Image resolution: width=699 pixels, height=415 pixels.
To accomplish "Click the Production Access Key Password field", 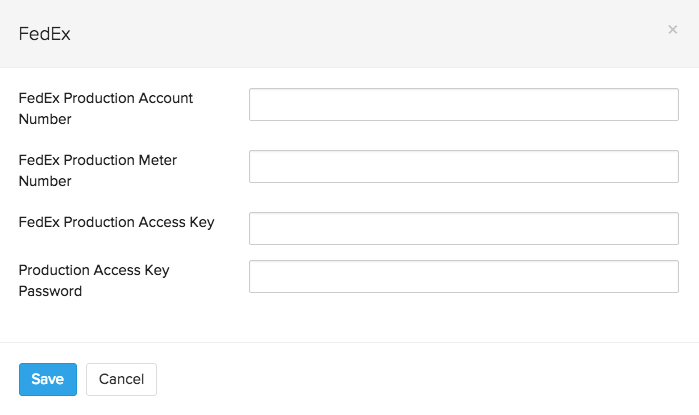I will coord(463,277).
